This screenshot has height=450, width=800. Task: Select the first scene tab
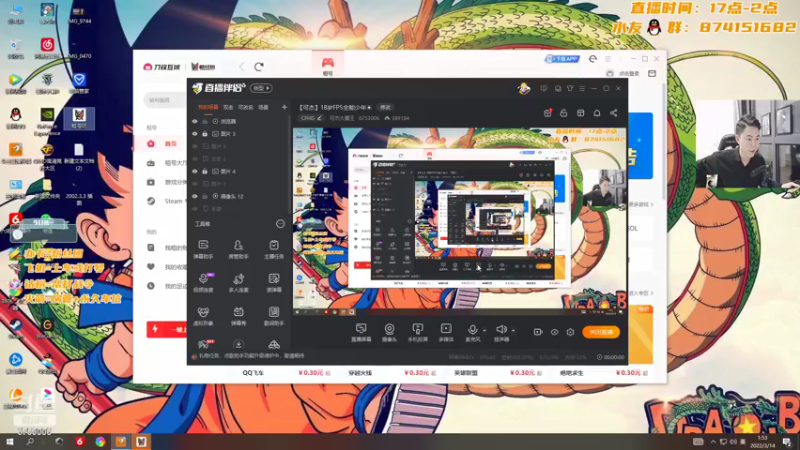208,107
